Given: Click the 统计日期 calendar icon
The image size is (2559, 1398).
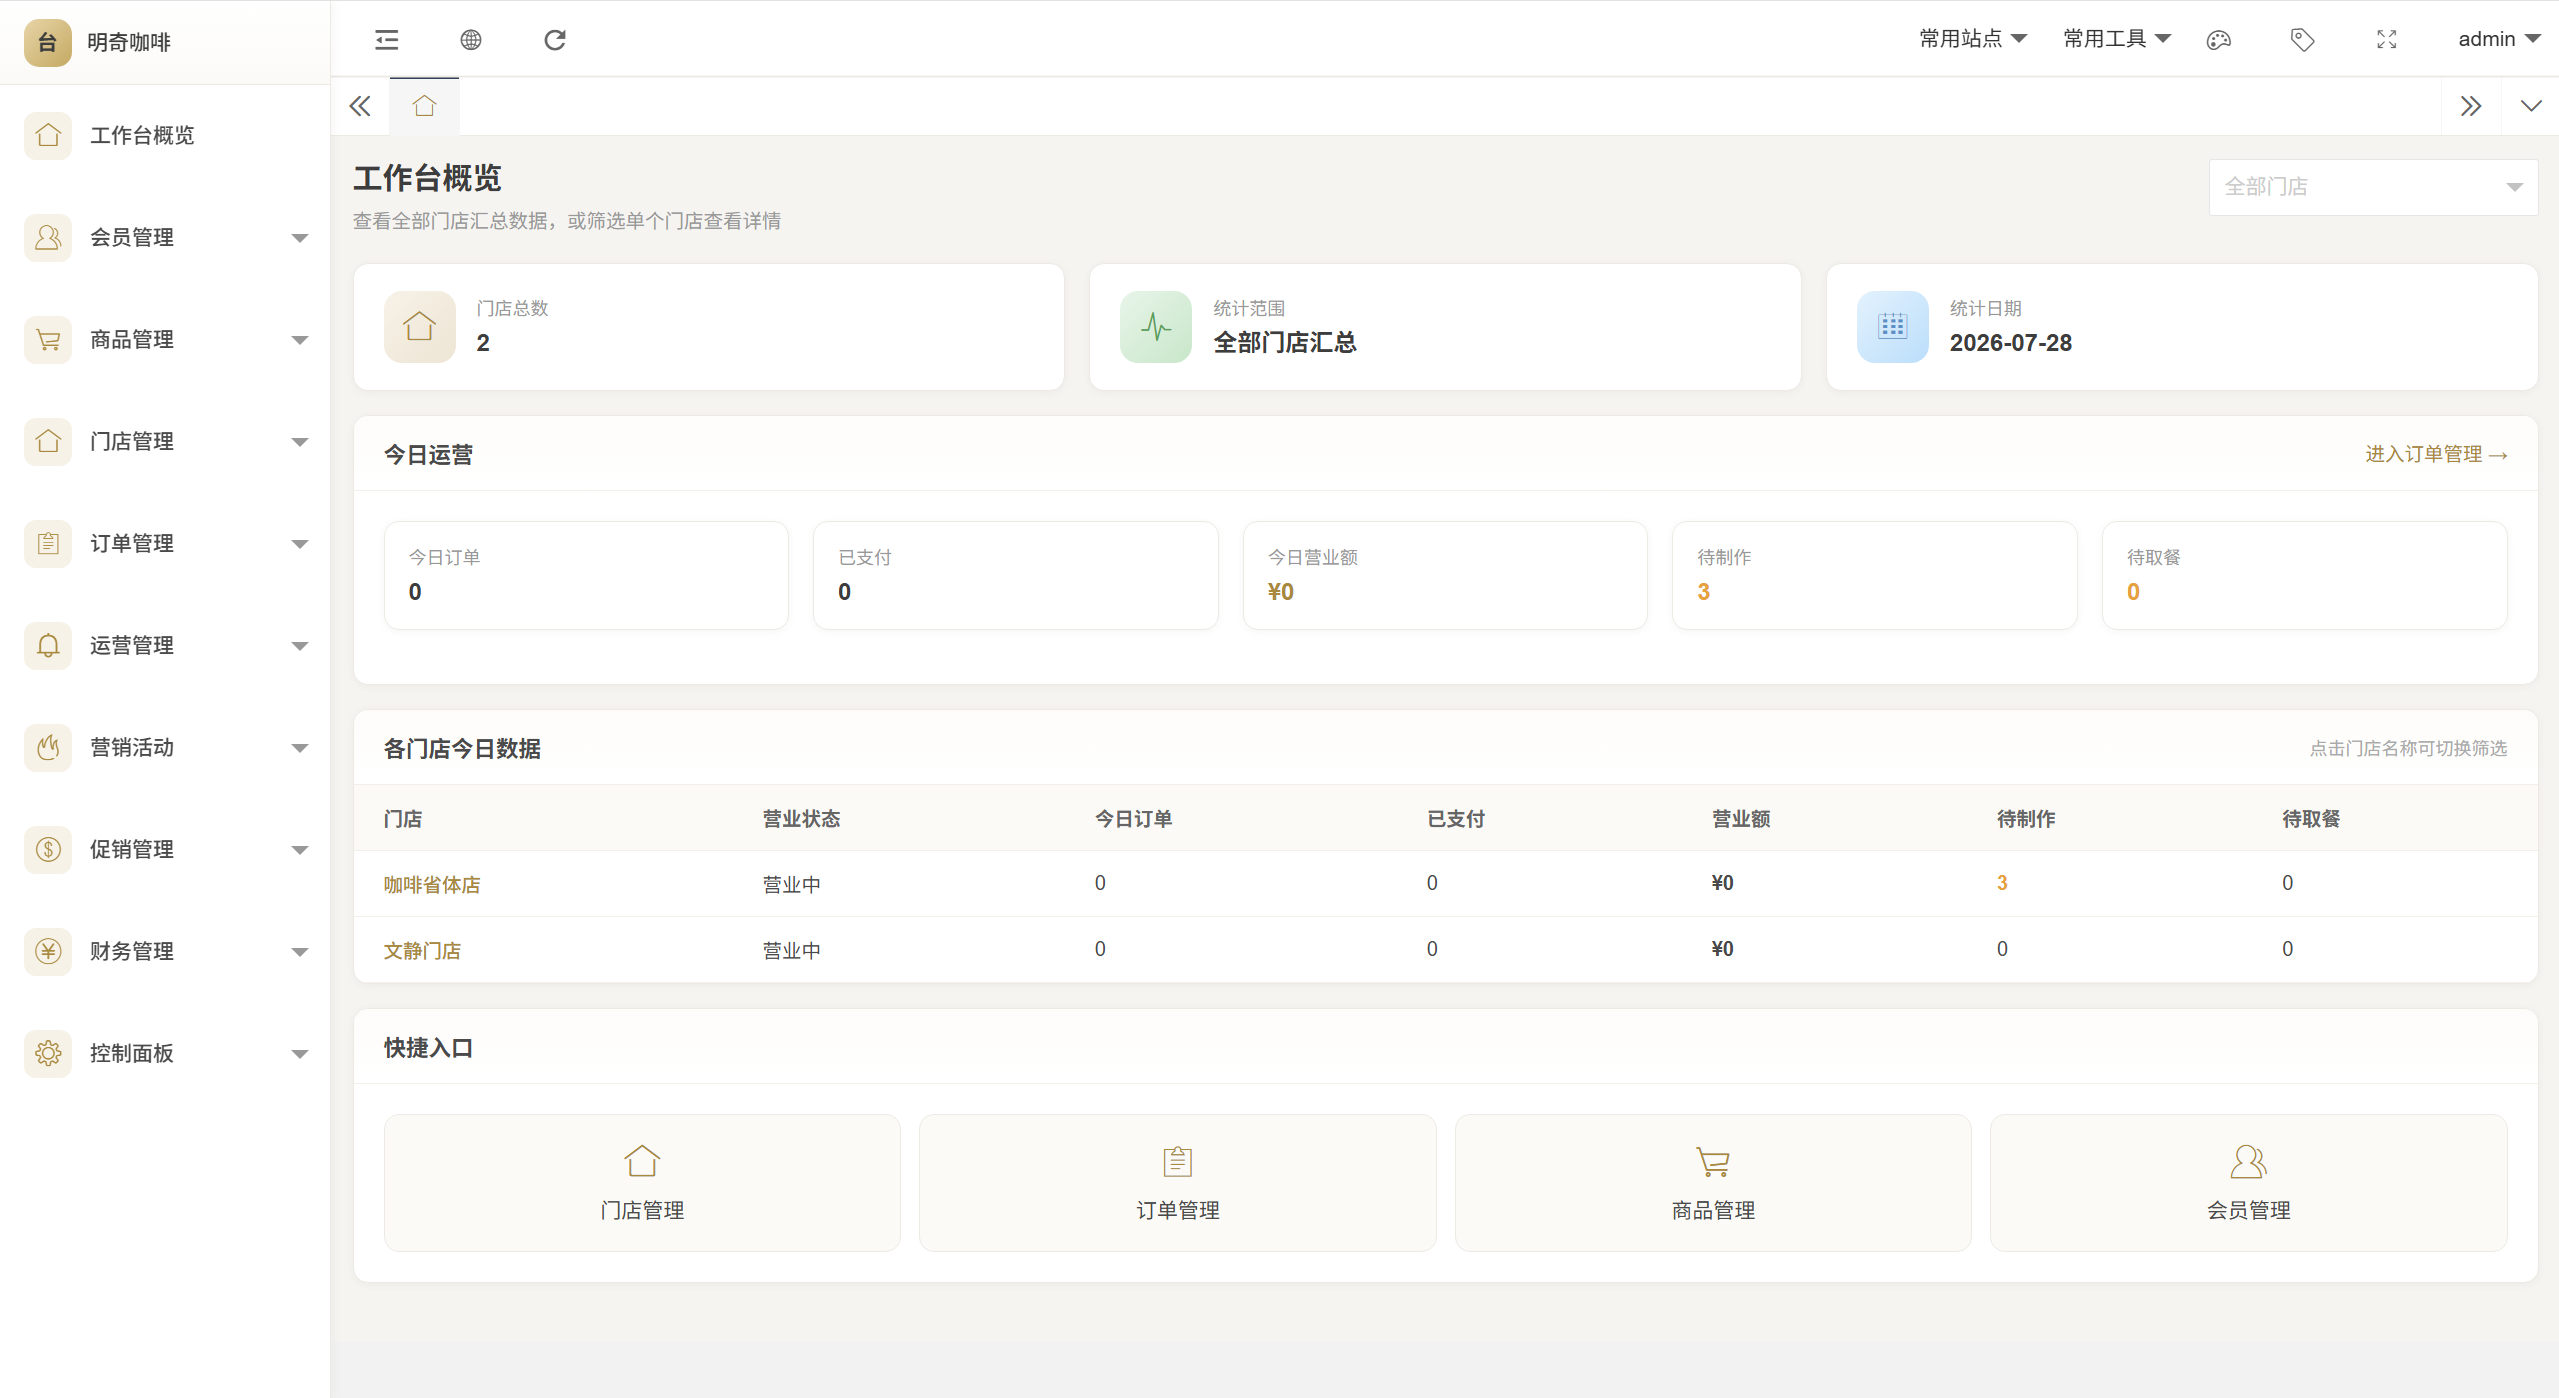Looking at the screenshot, I should 1893,327.
